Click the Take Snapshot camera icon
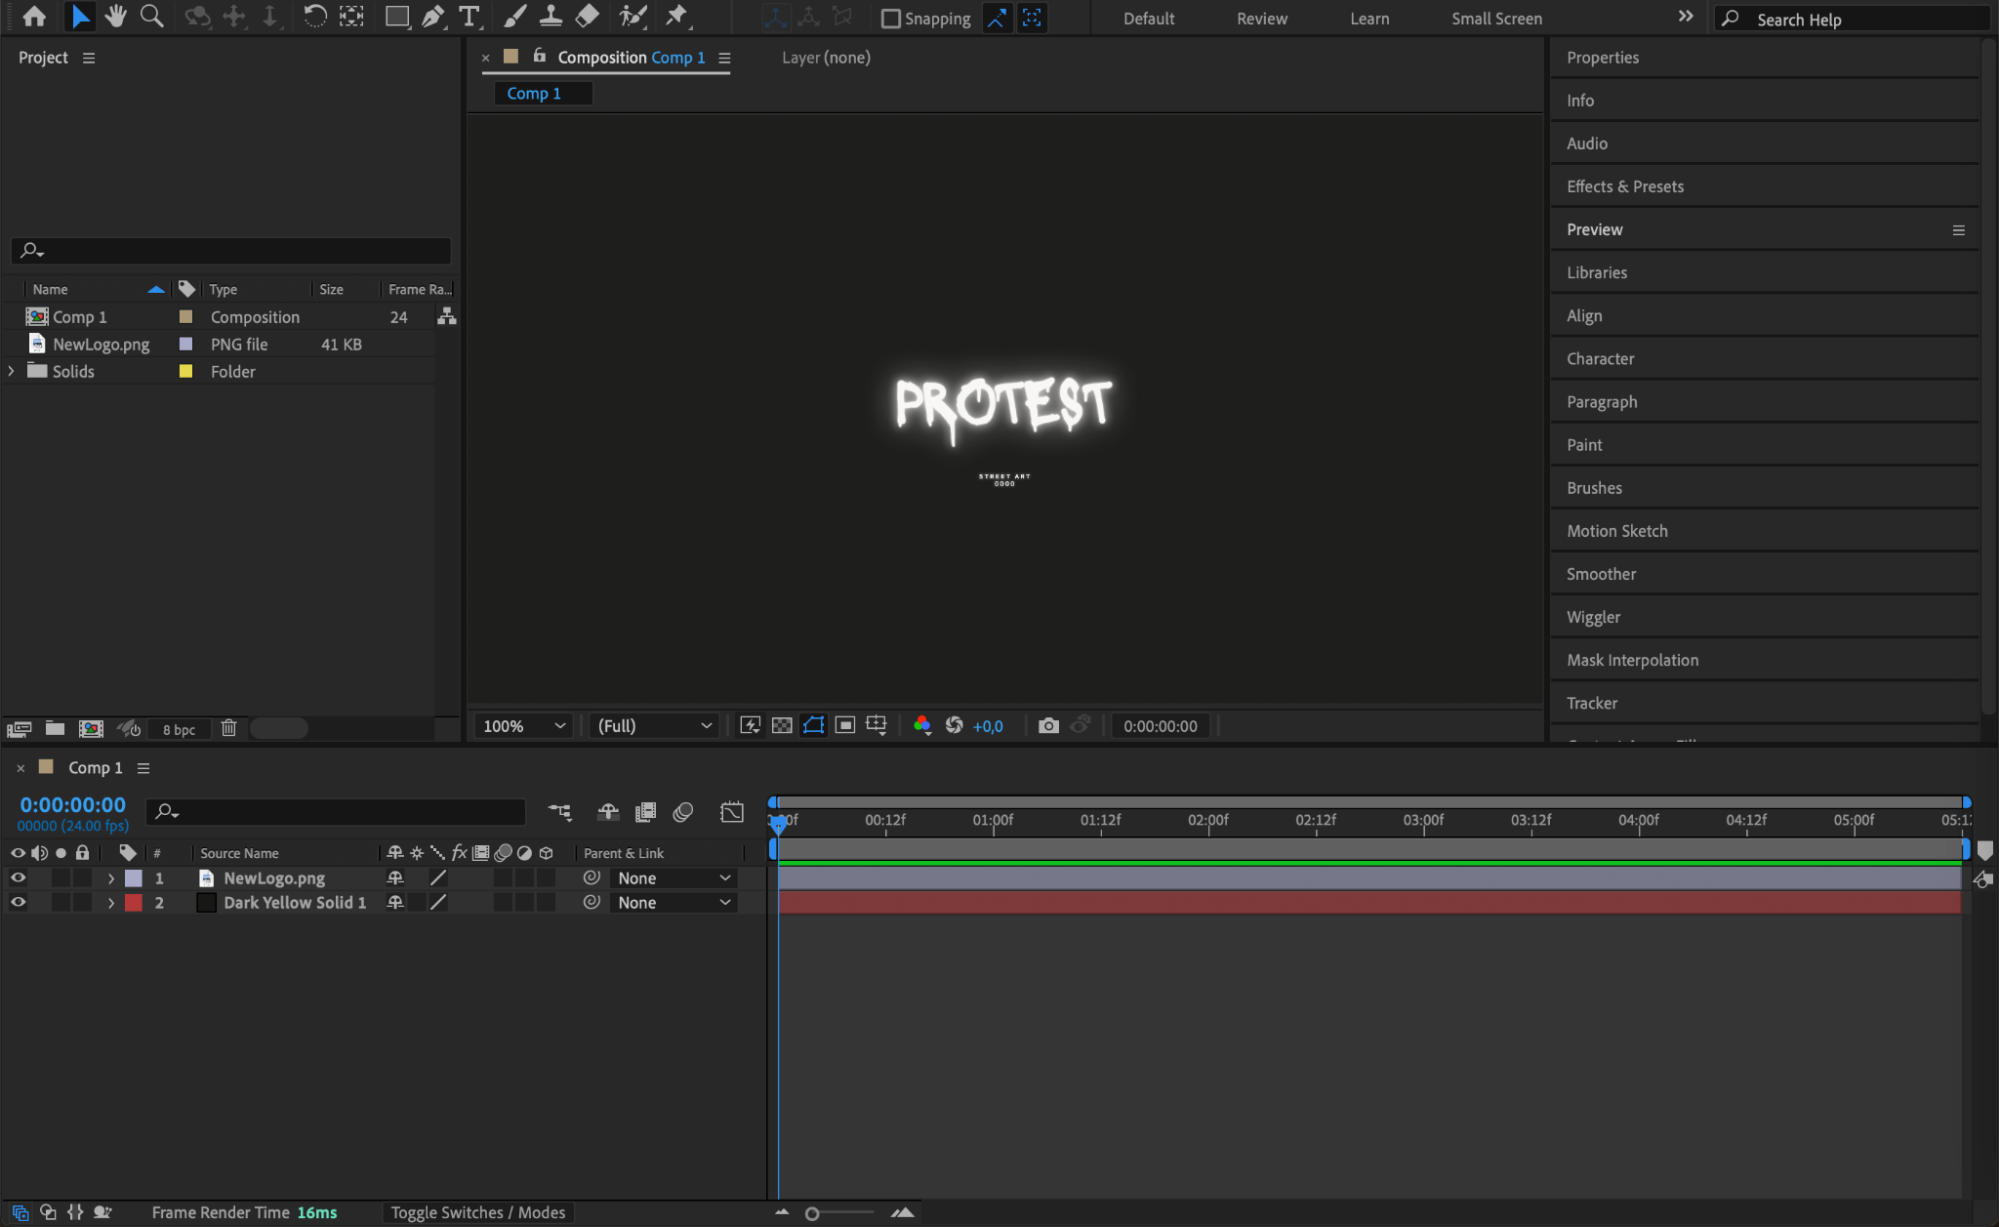This screenshot has width=1999, height=1227. point(1048,726)
